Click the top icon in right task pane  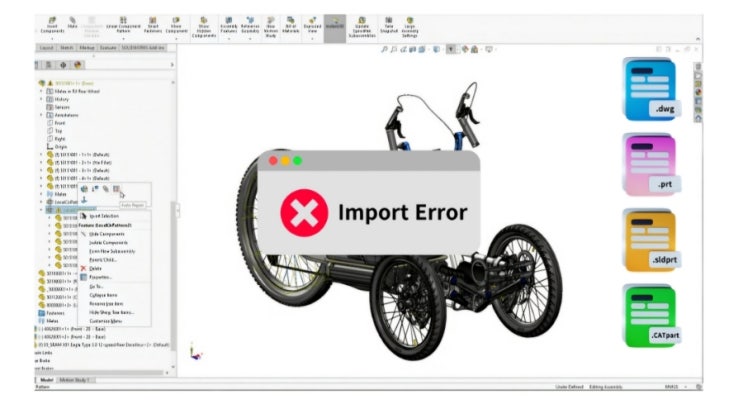(698, 67)
